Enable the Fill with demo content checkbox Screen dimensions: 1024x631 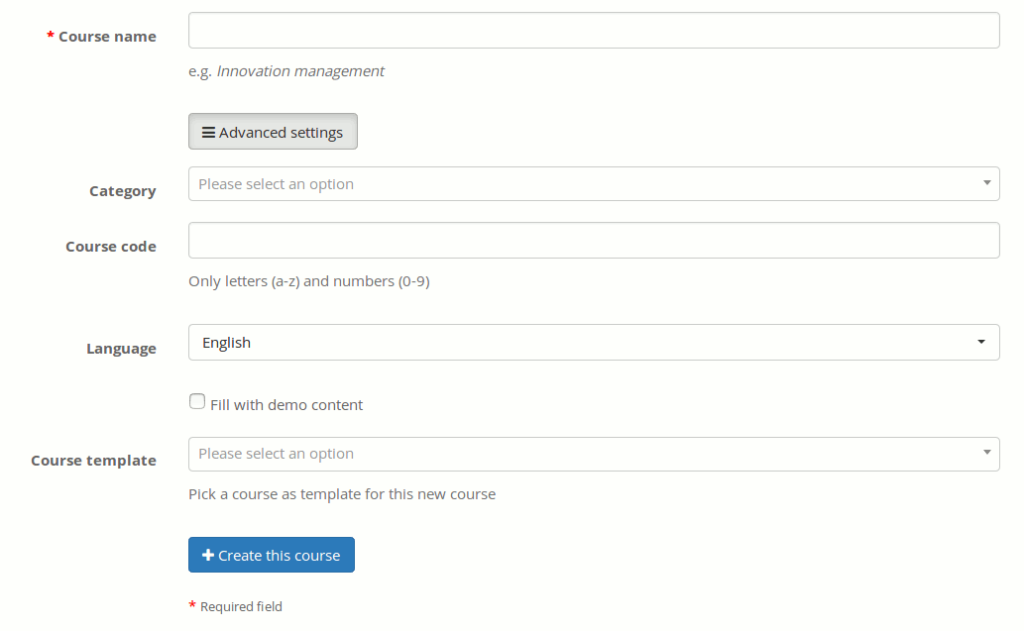coord(197,400)
